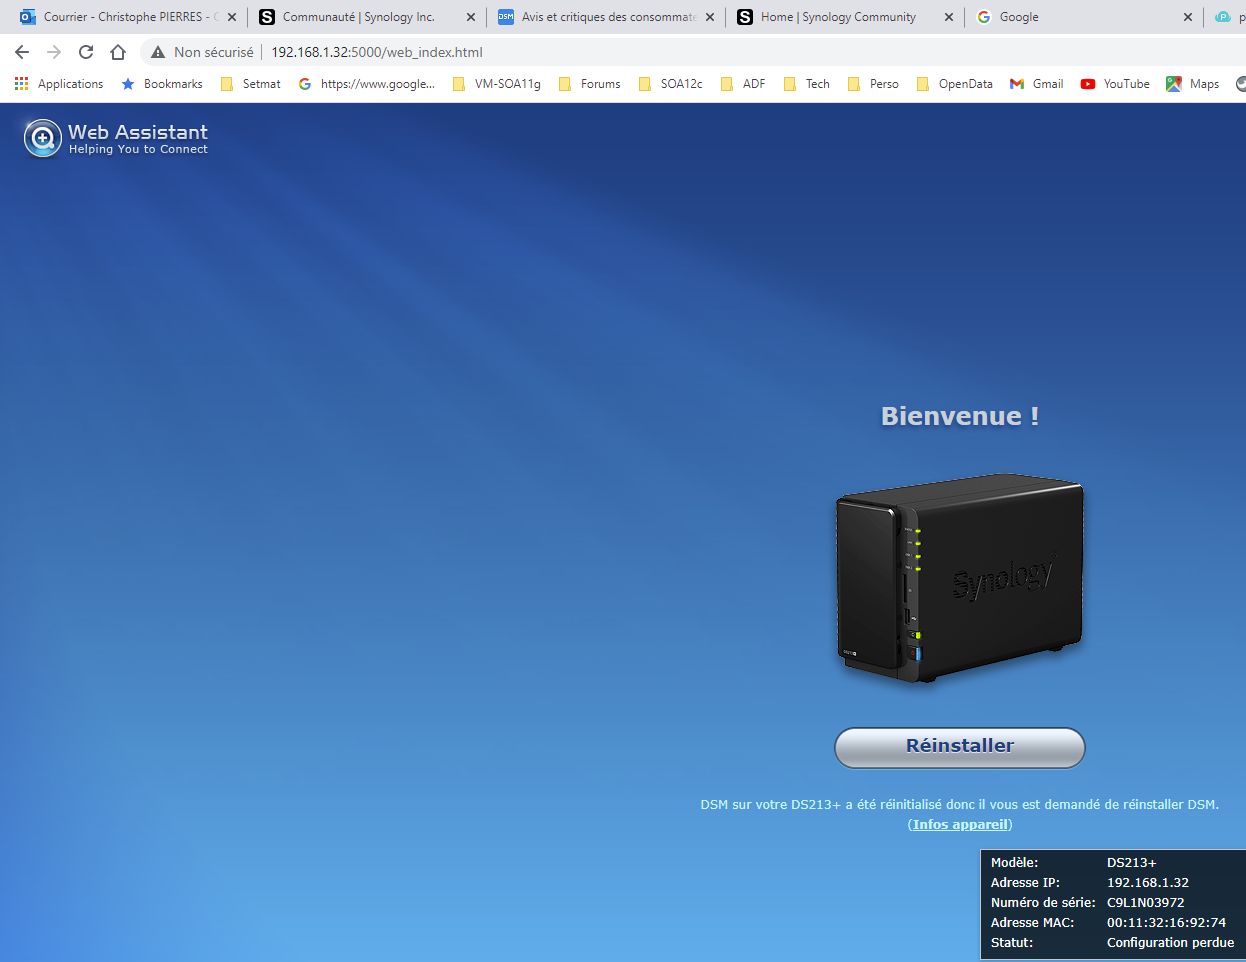Screen dimensions: 1246x962
Task: Click the Web Assistant logo icon
Action: (x=43, y=138)
